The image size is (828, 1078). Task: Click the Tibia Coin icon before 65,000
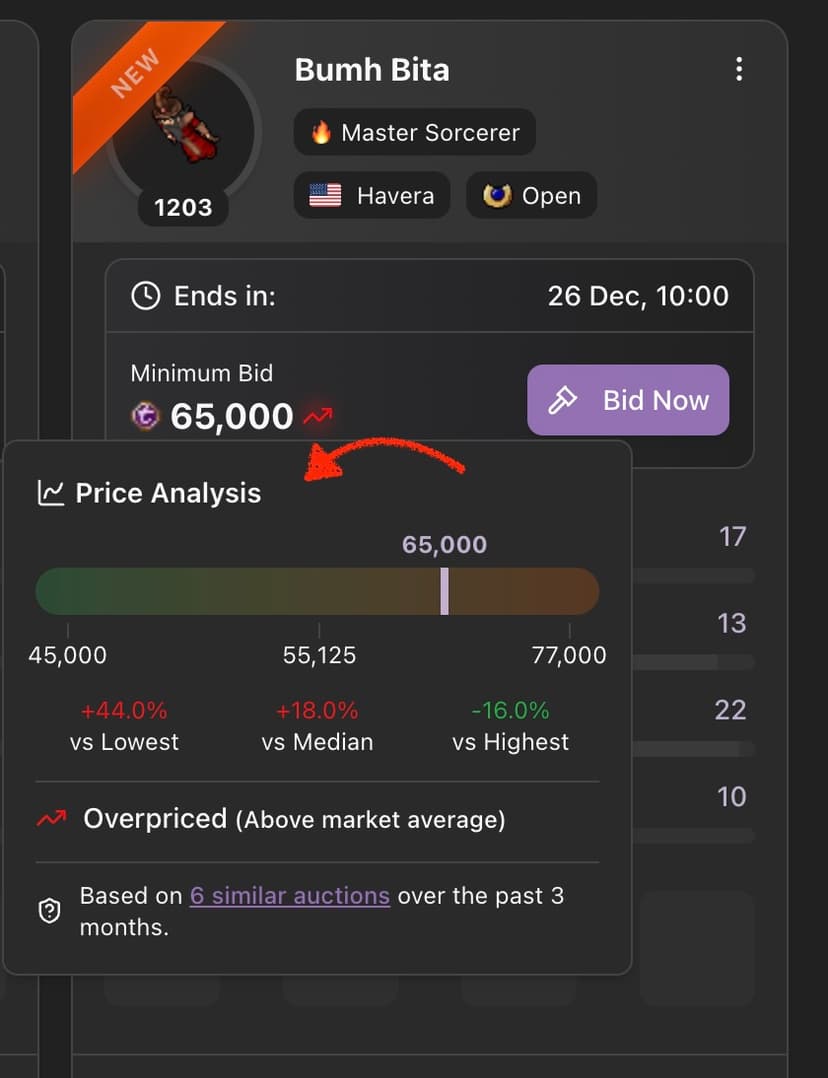click(x=145, y=416)
